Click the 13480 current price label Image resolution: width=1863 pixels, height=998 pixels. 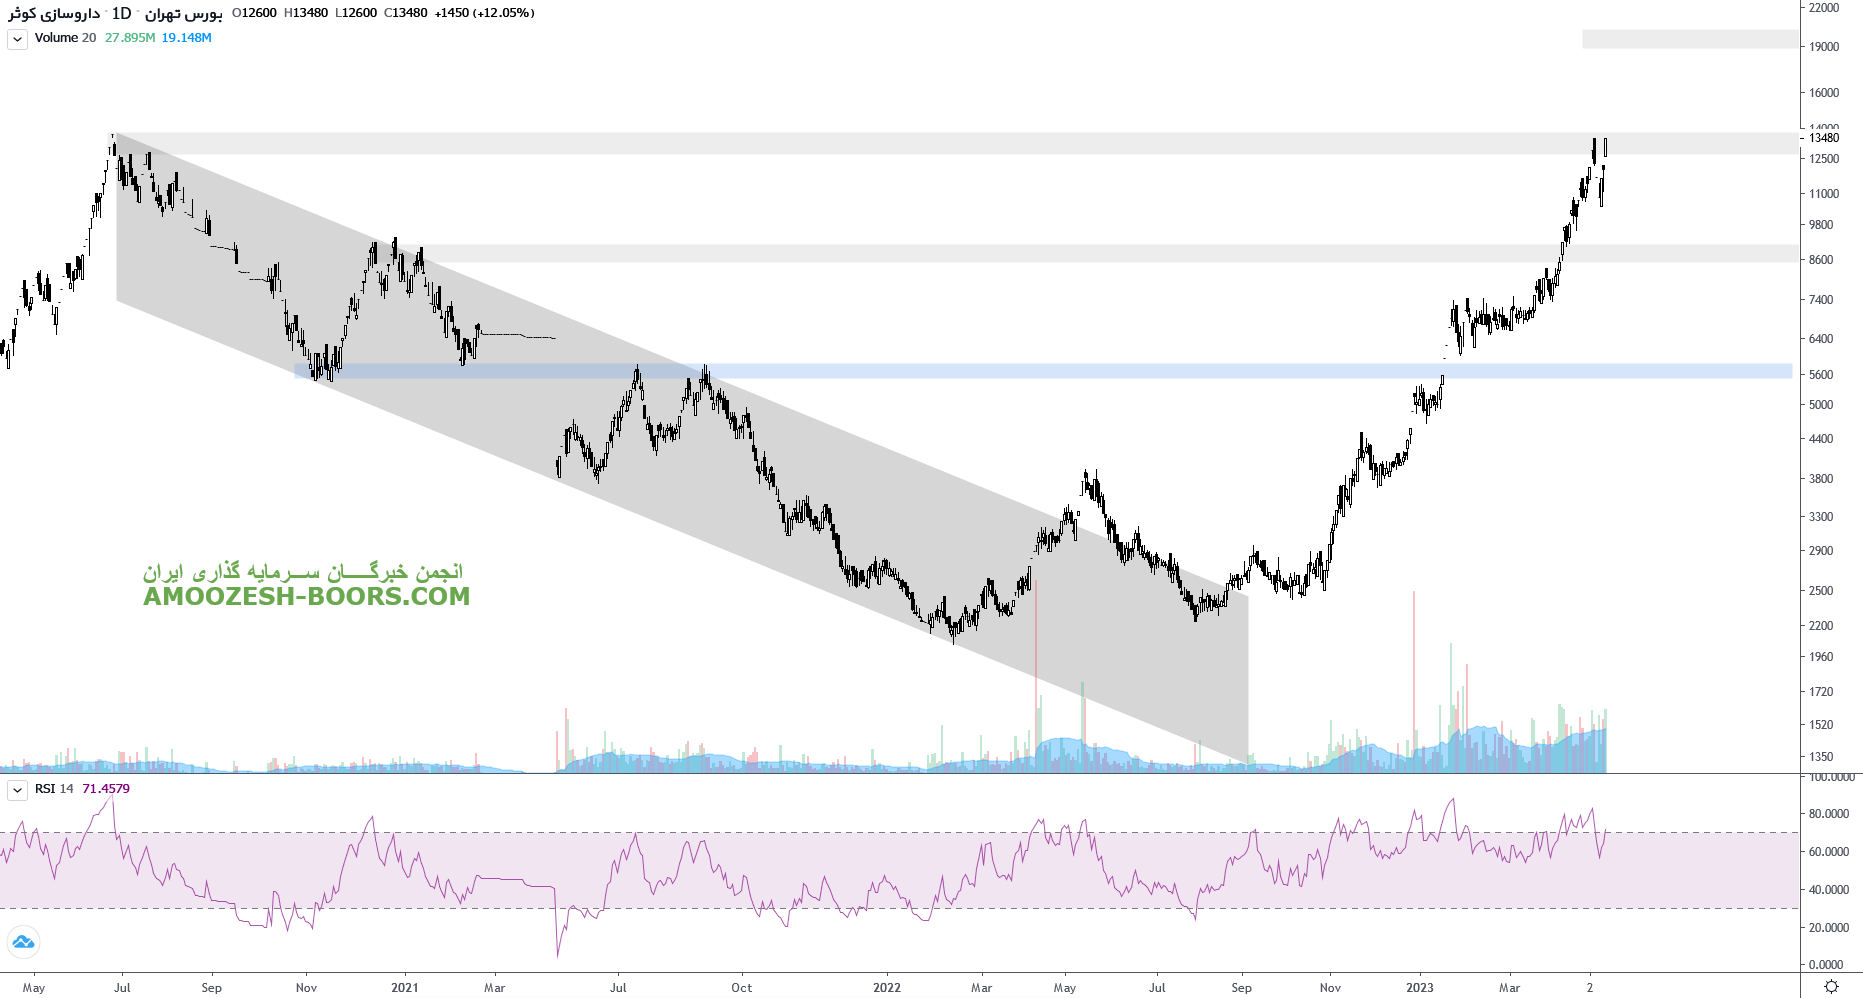[x=1824, y=138]
